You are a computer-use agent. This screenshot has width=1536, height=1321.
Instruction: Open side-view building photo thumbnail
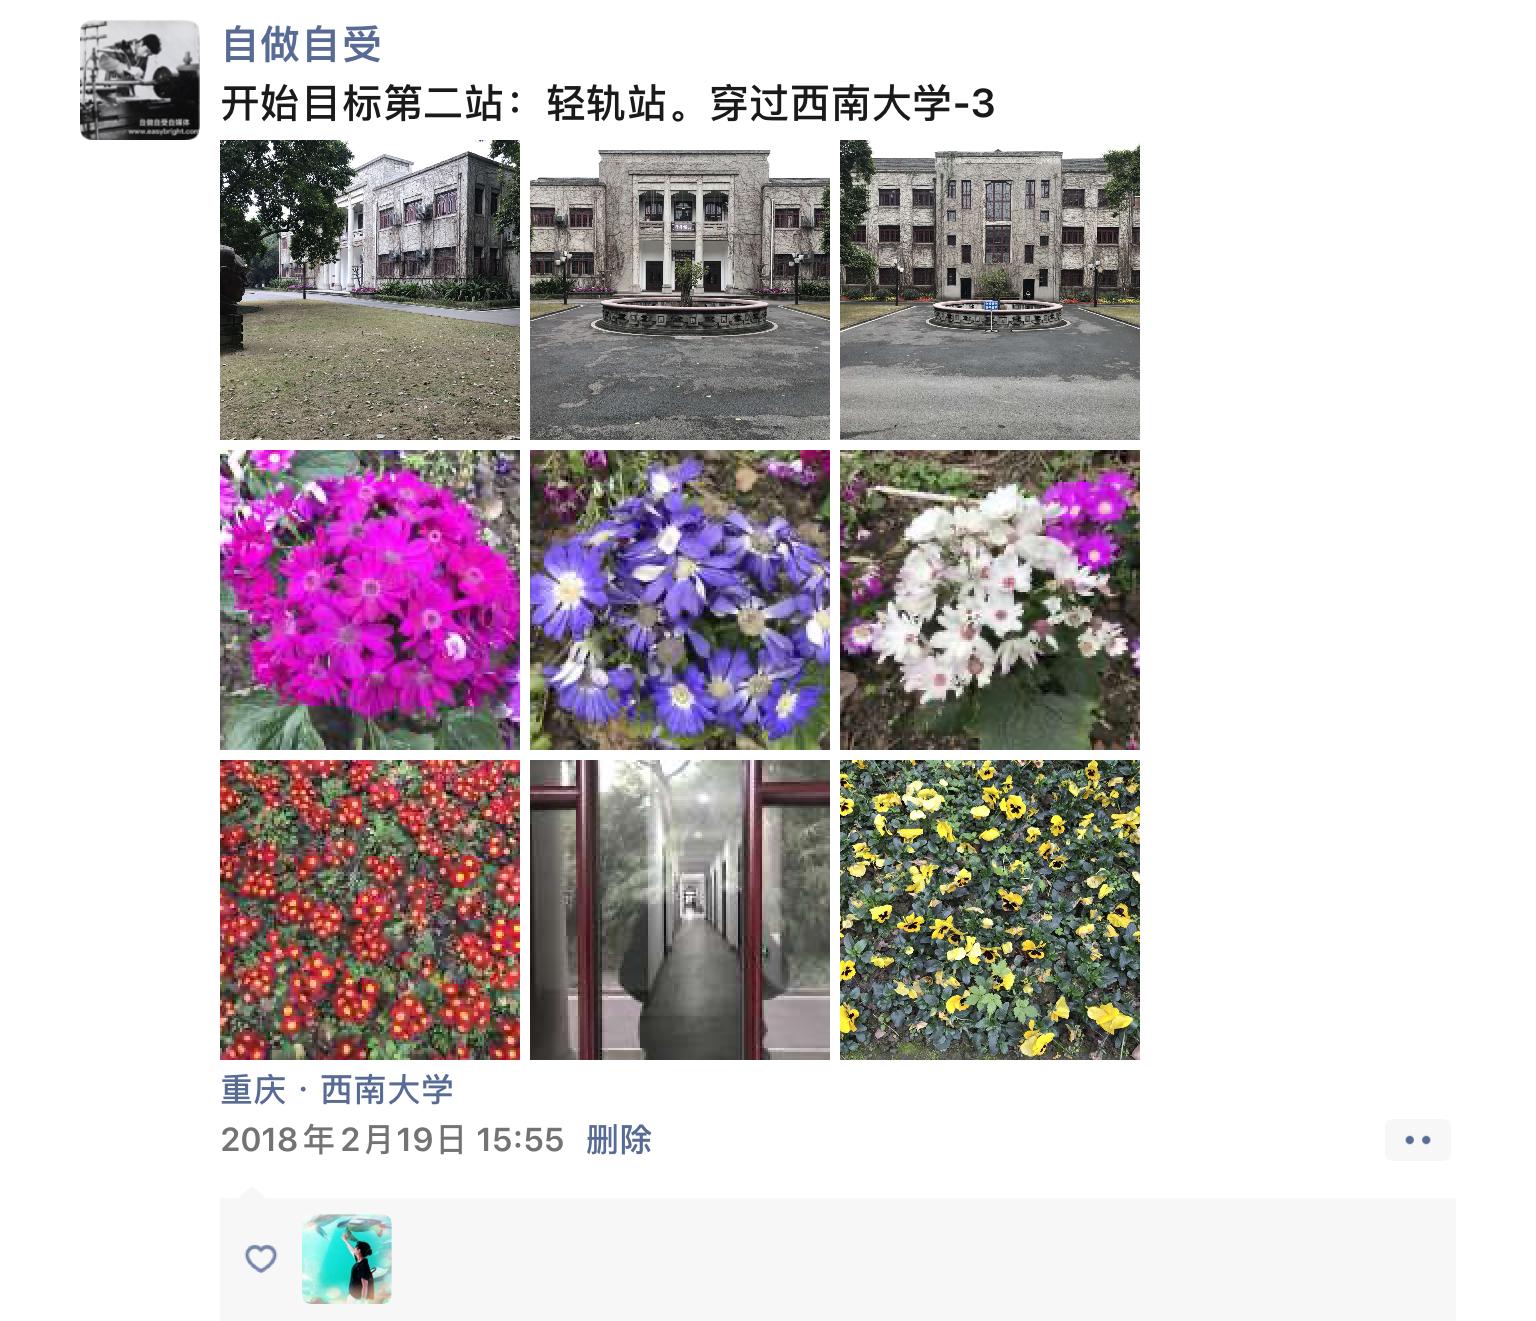[x=370, y=290]
